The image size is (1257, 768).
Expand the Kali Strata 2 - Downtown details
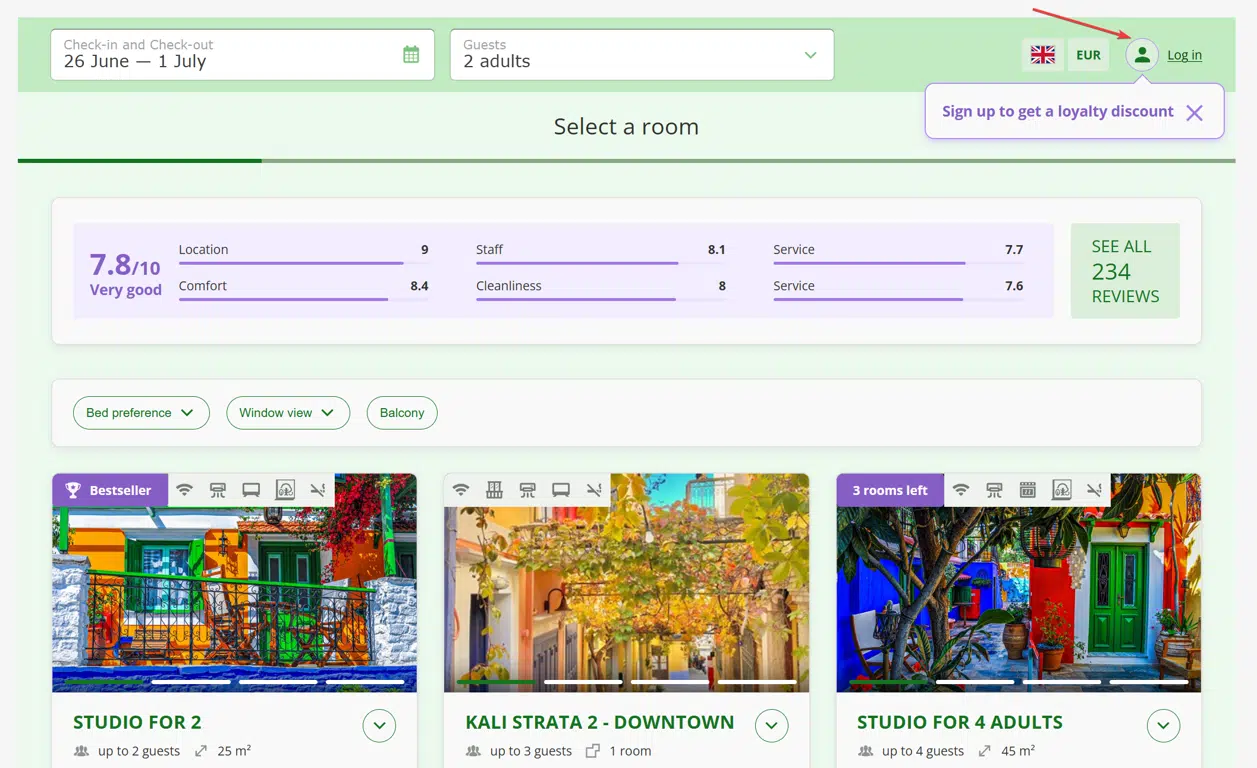[771, 726]
